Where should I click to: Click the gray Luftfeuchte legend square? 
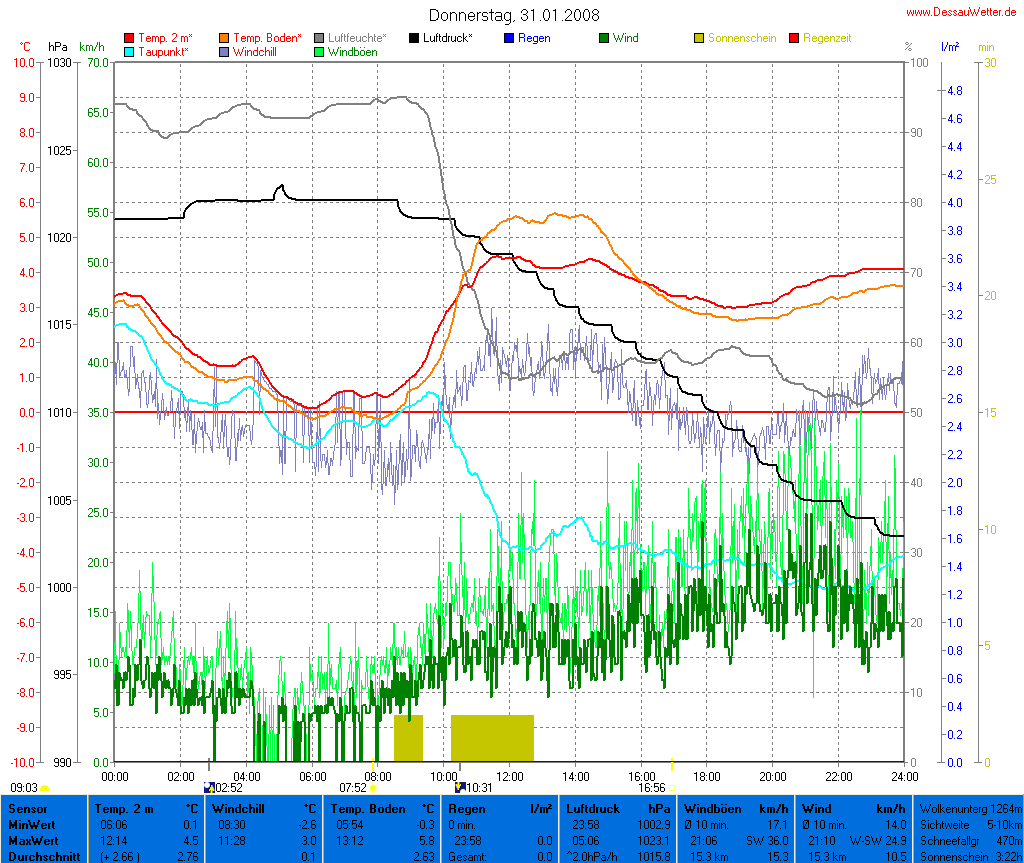[319, 38]
